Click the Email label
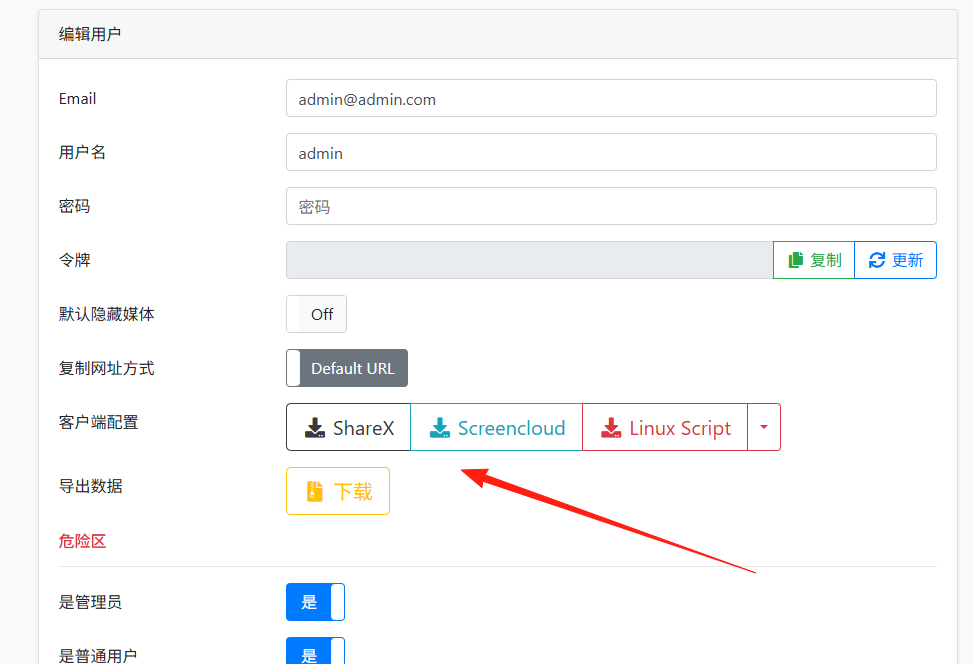The width and height of the screenshot is (973, 664). (x=78, y=99)
